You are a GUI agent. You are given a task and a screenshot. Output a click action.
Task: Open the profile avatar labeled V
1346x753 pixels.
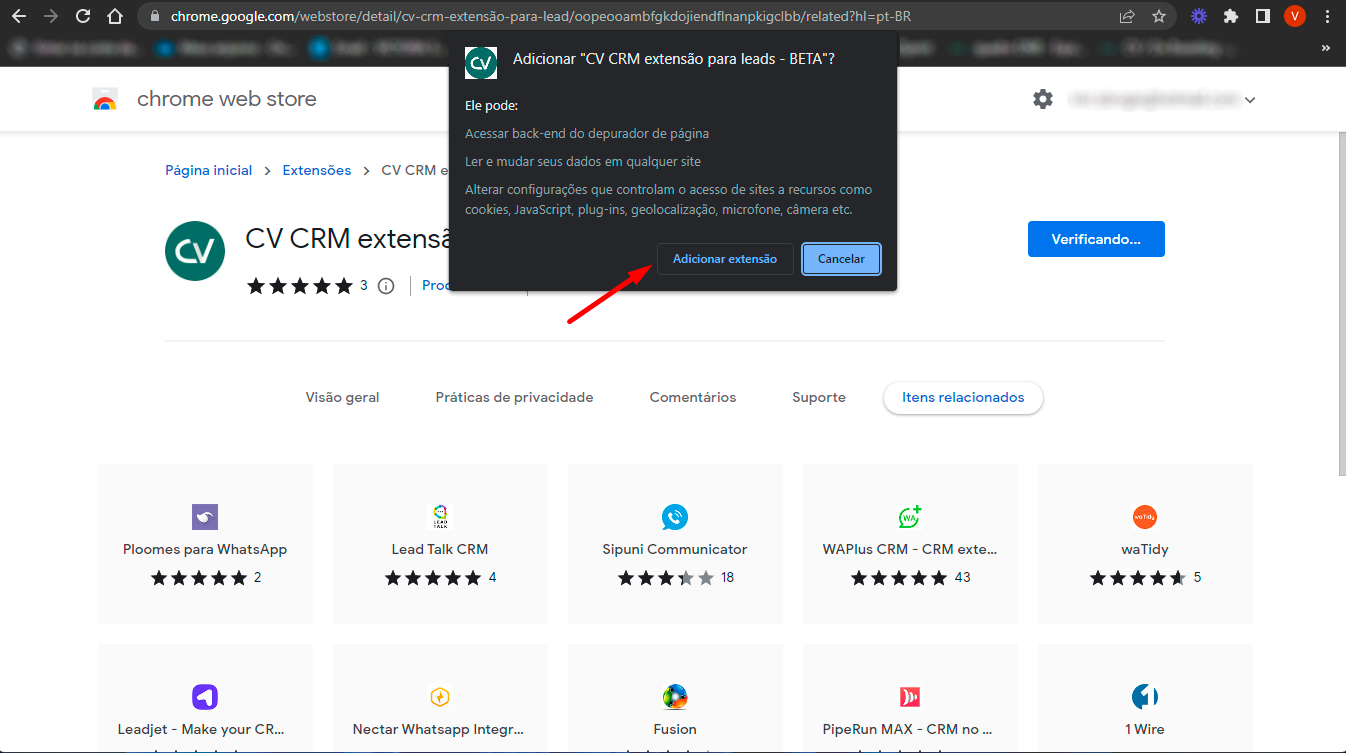[1295, 16]
